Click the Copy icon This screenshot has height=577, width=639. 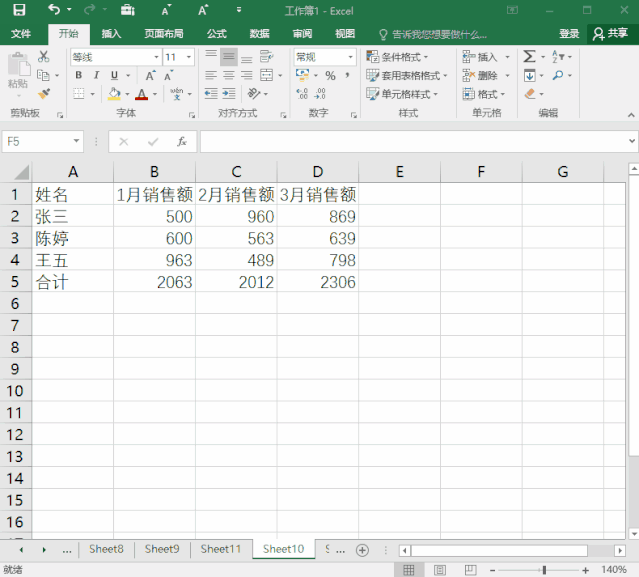tap(43, 75)
